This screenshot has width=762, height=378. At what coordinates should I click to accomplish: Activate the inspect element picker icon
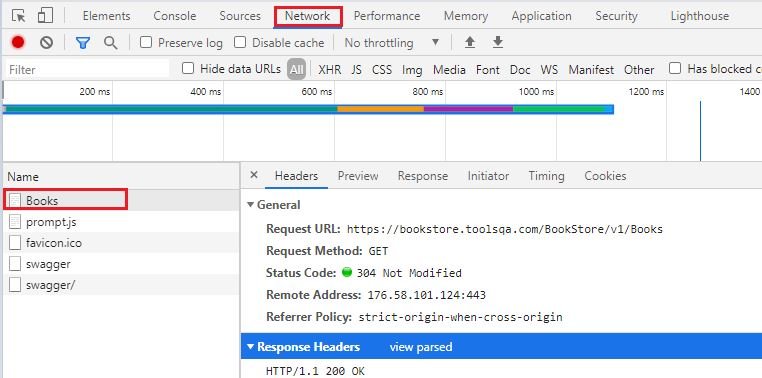tap(18, 16)
